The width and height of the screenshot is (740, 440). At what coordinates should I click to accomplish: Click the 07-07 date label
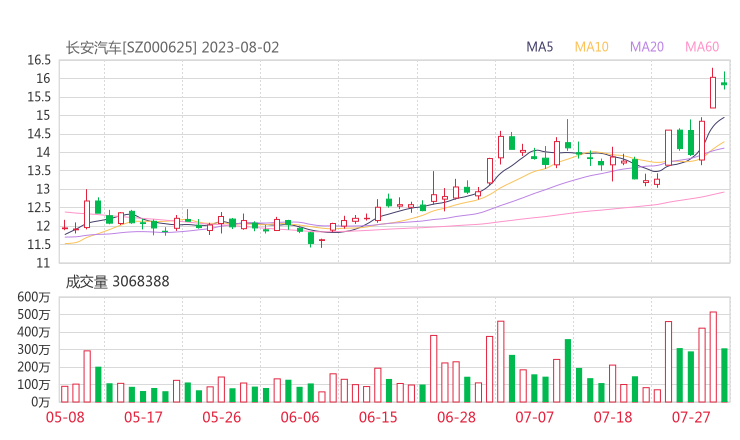(534, 417)
